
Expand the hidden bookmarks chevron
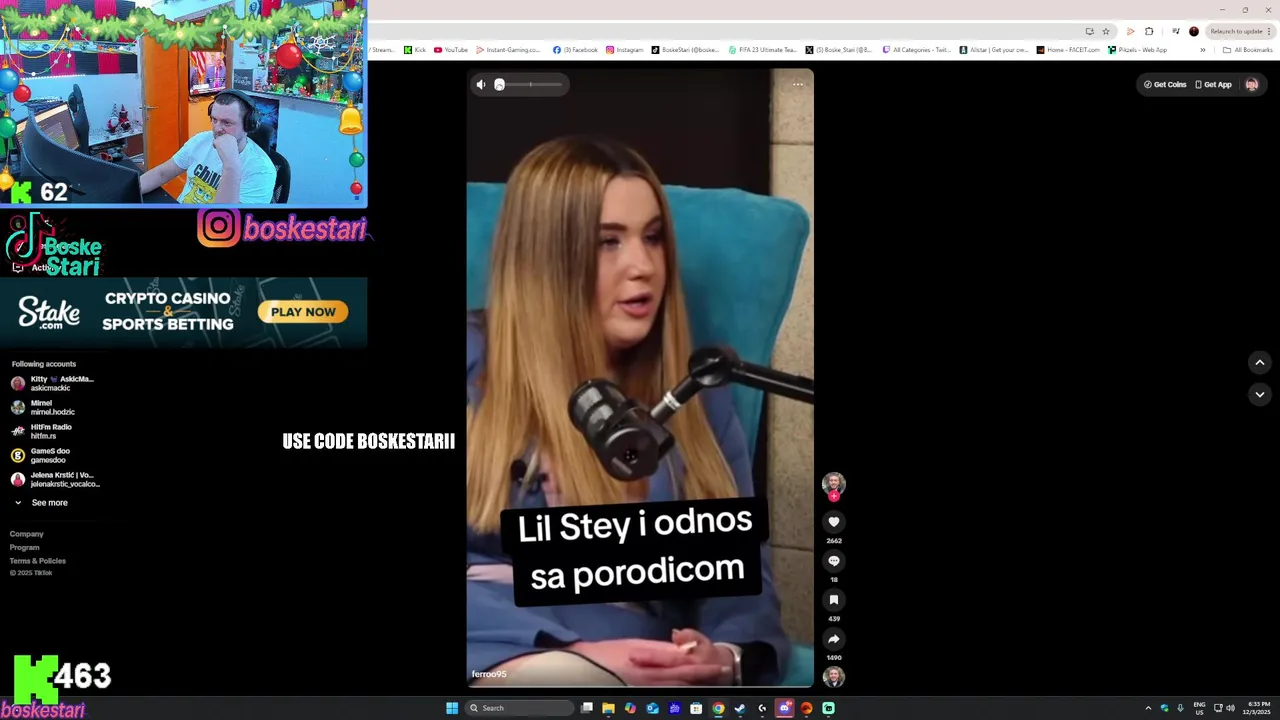(x=1203, y=49)
